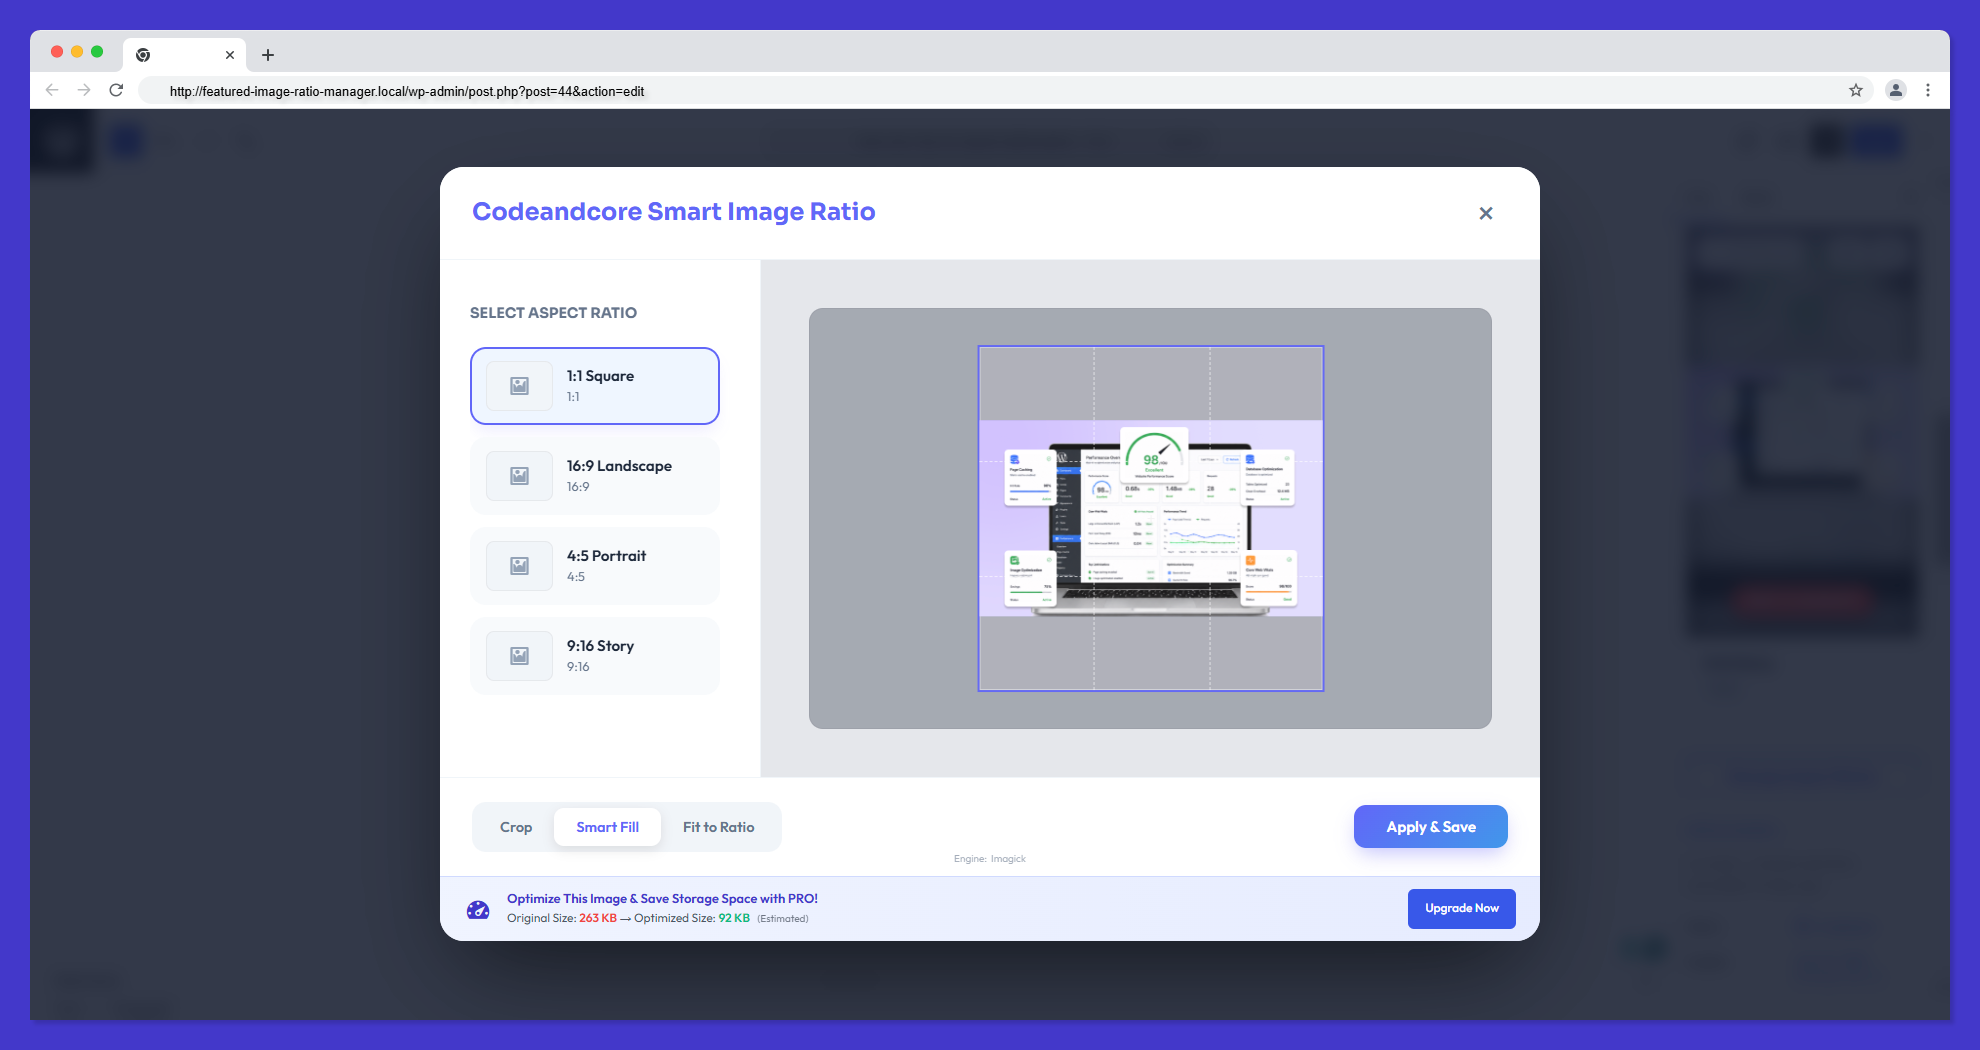Click the browser forward arrow
The image size is (1980, 1050).
(x=84, y=90)
